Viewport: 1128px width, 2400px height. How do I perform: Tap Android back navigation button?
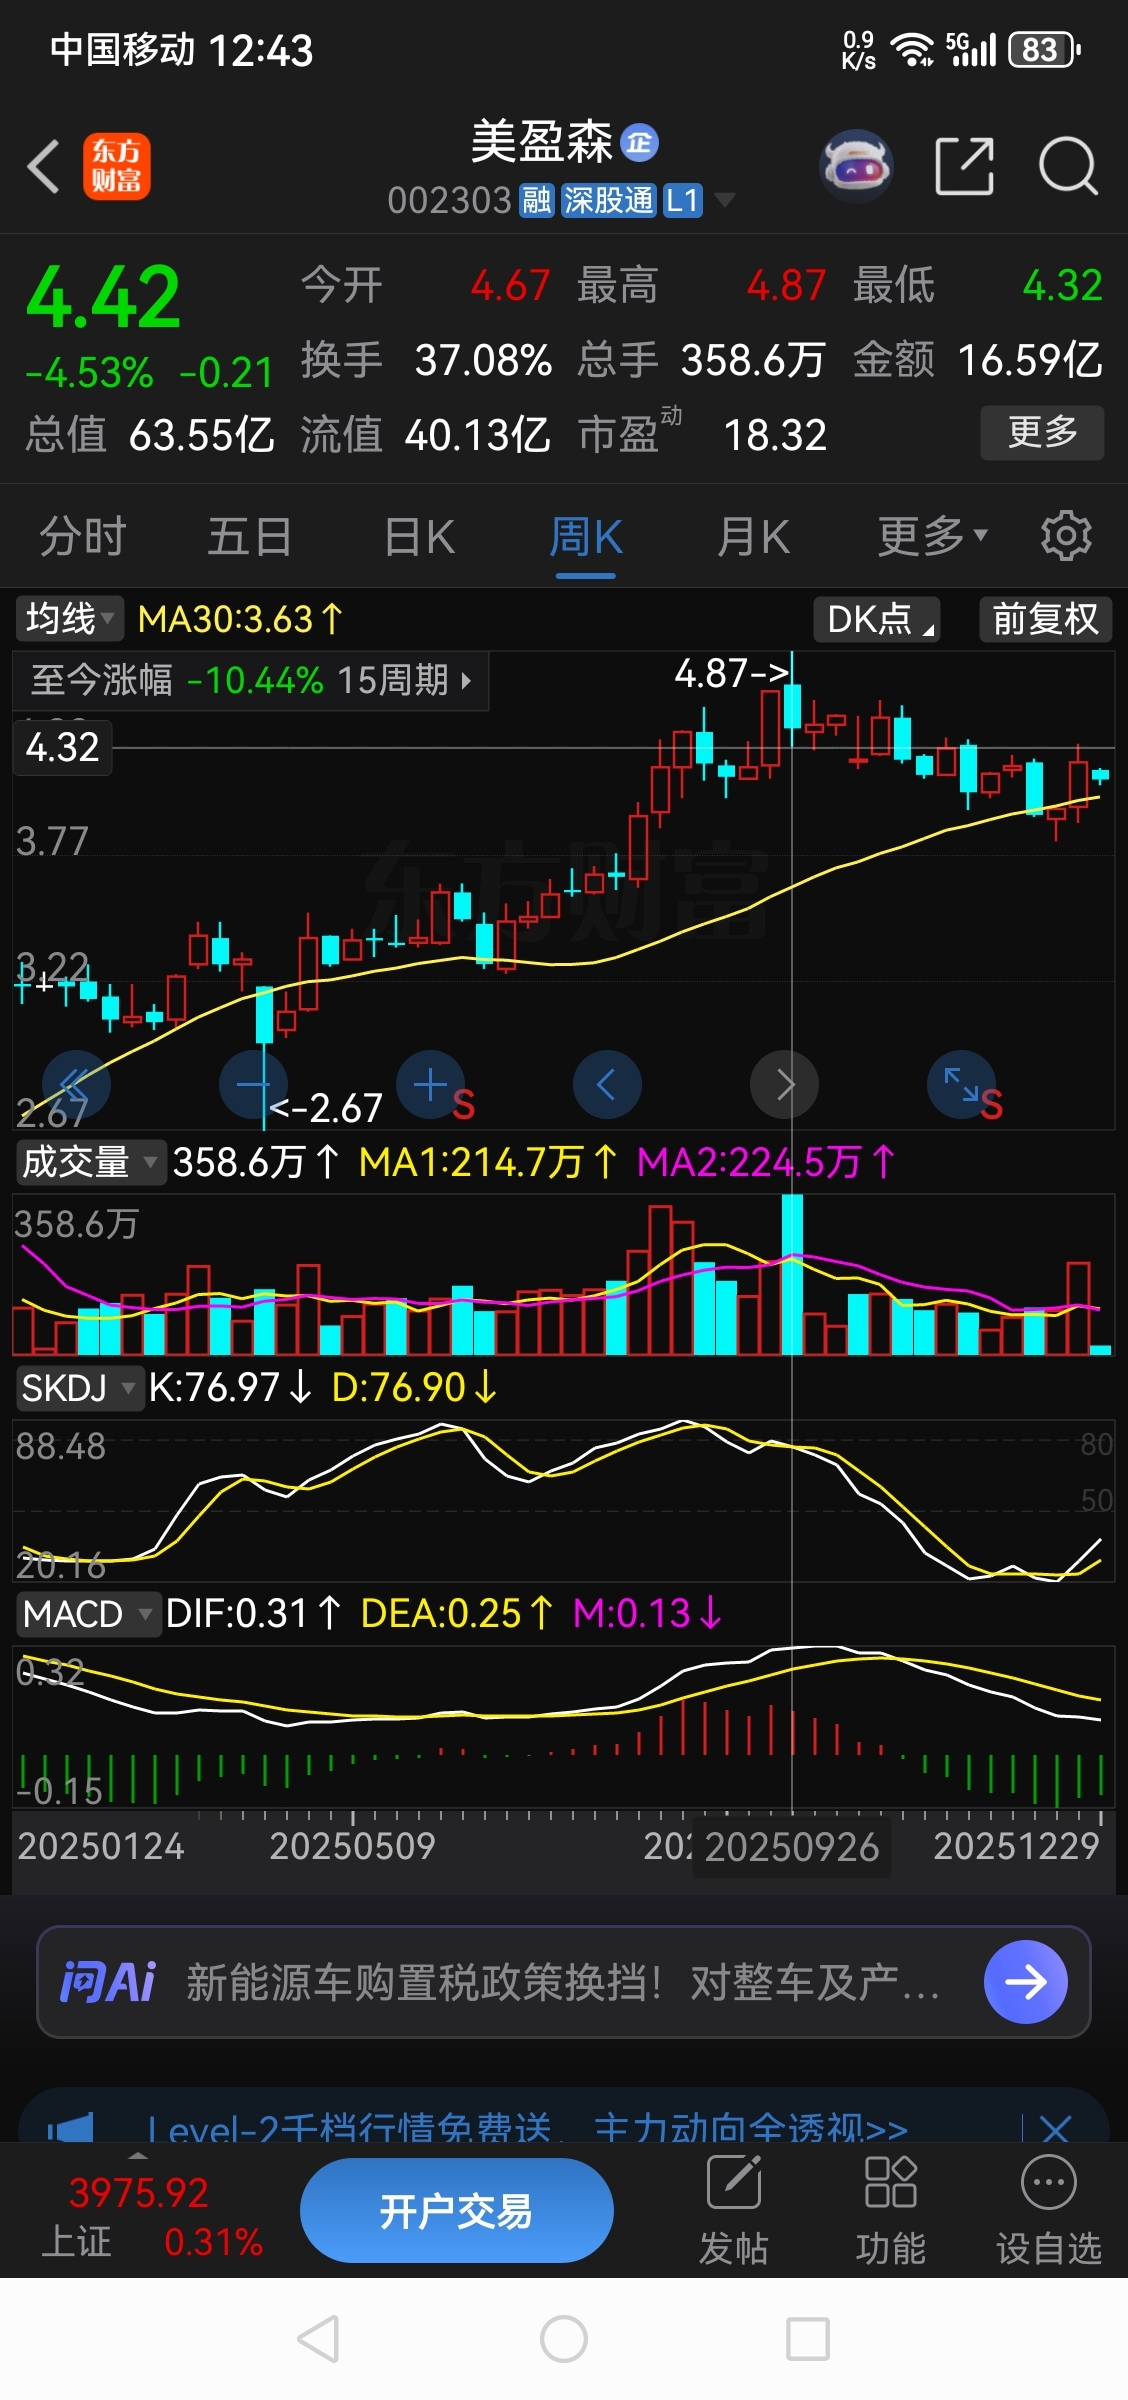[319, 2339]
